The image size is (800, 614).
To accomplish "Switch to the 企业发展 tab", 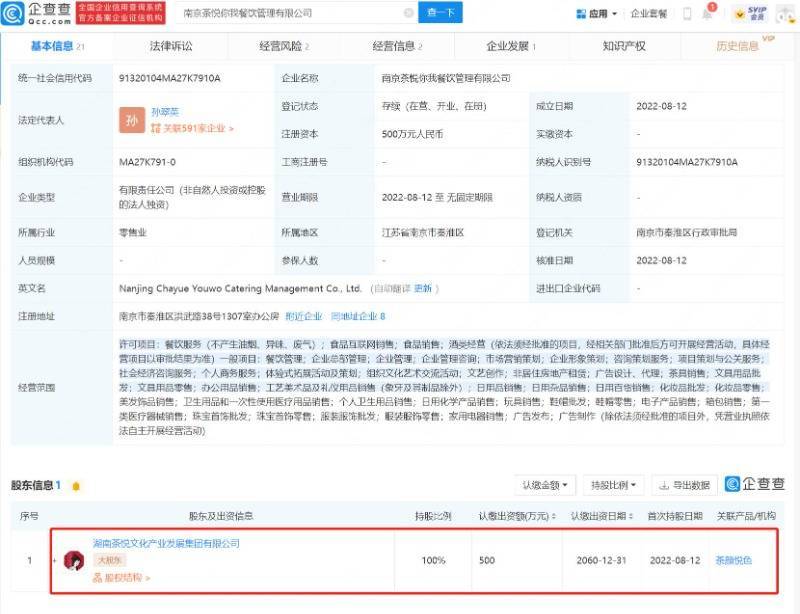I will [x=511, y=46].
